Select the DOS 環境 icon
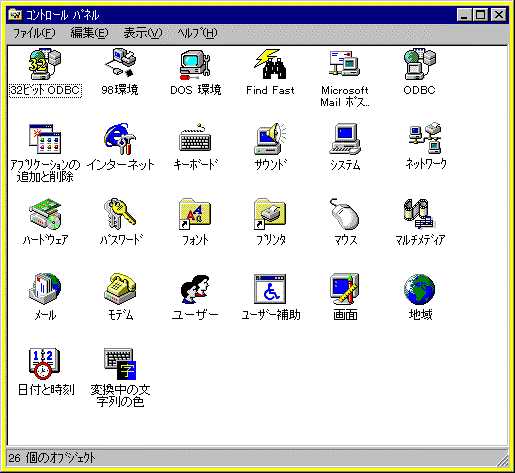 click(195, 64)
